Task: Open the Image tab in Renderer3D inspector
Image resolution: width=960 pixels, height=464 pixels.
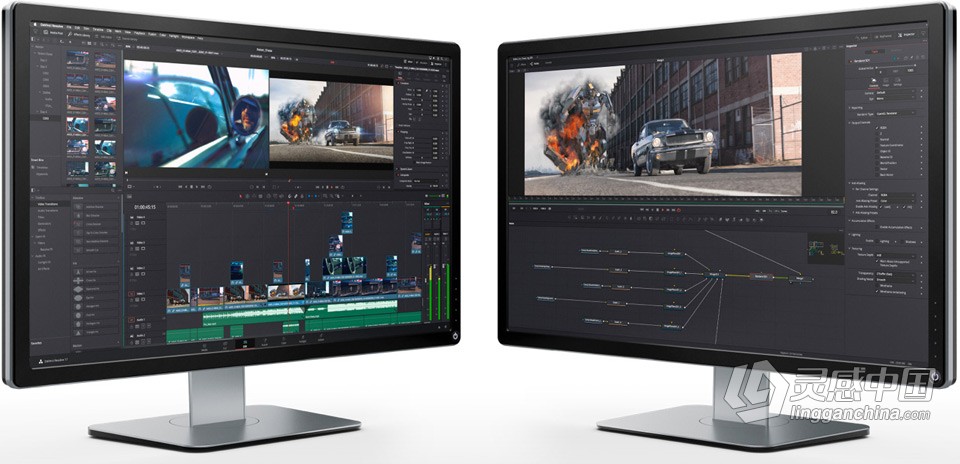Action: [x=886, y=82]
